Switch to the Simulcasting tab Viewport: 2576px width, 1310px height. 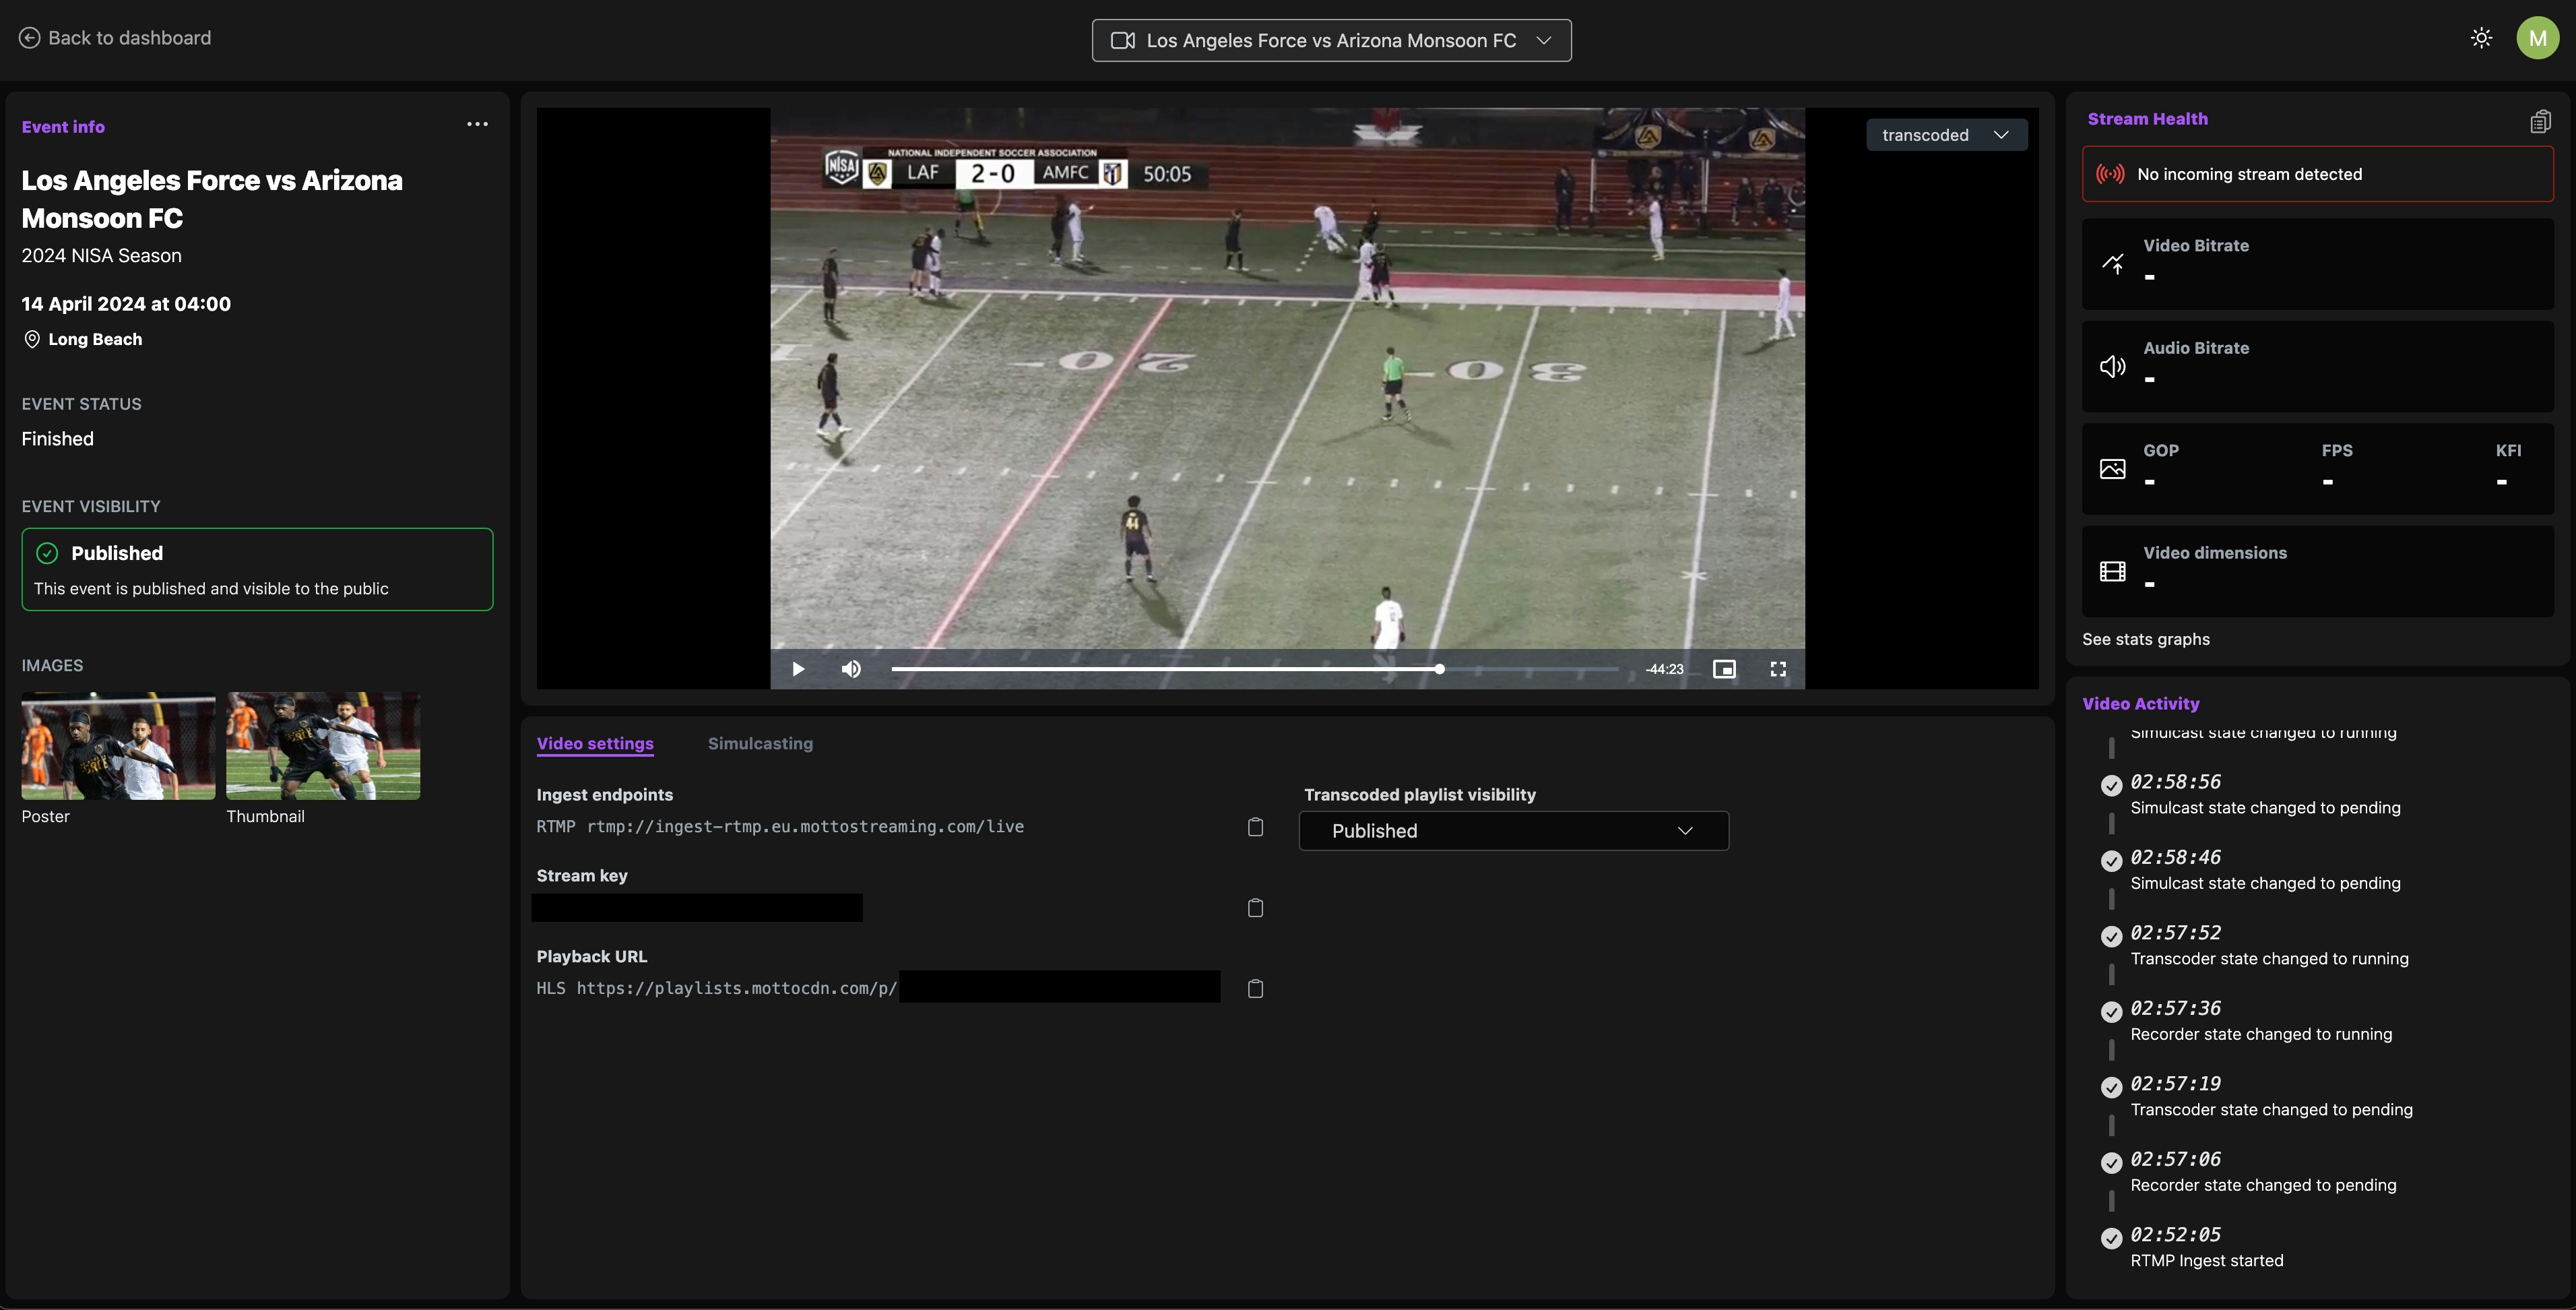tap(760, 743)
